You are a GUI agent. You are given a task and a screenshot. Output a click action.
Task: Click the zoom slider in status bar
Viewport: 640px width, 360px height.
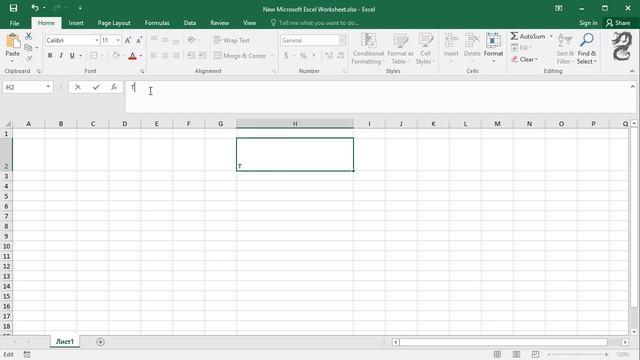point(578,354)
